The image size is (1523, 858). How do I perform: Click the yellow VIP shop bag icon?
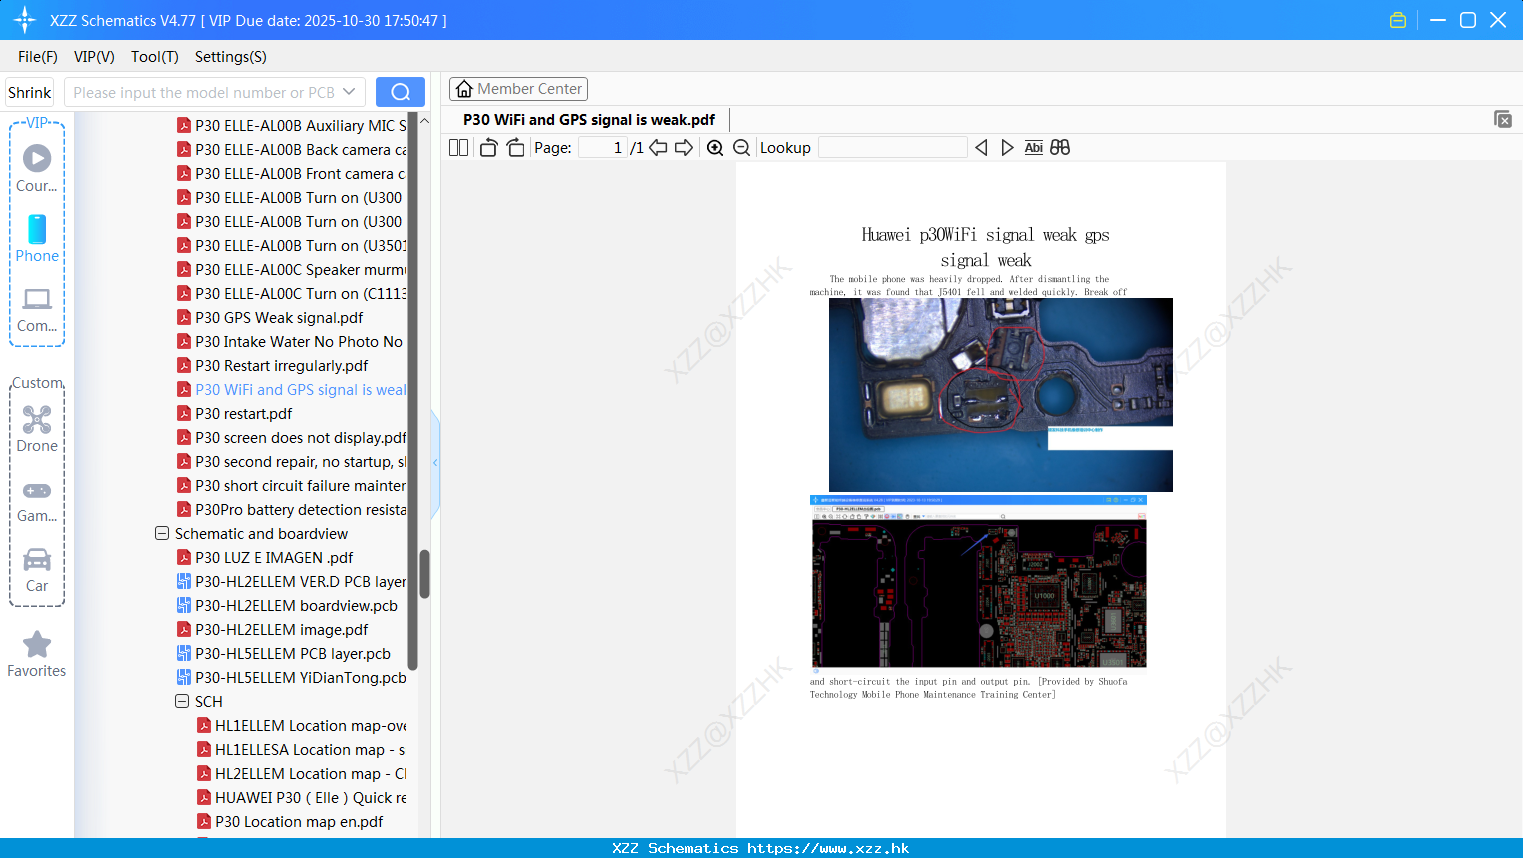point(1398,20)
